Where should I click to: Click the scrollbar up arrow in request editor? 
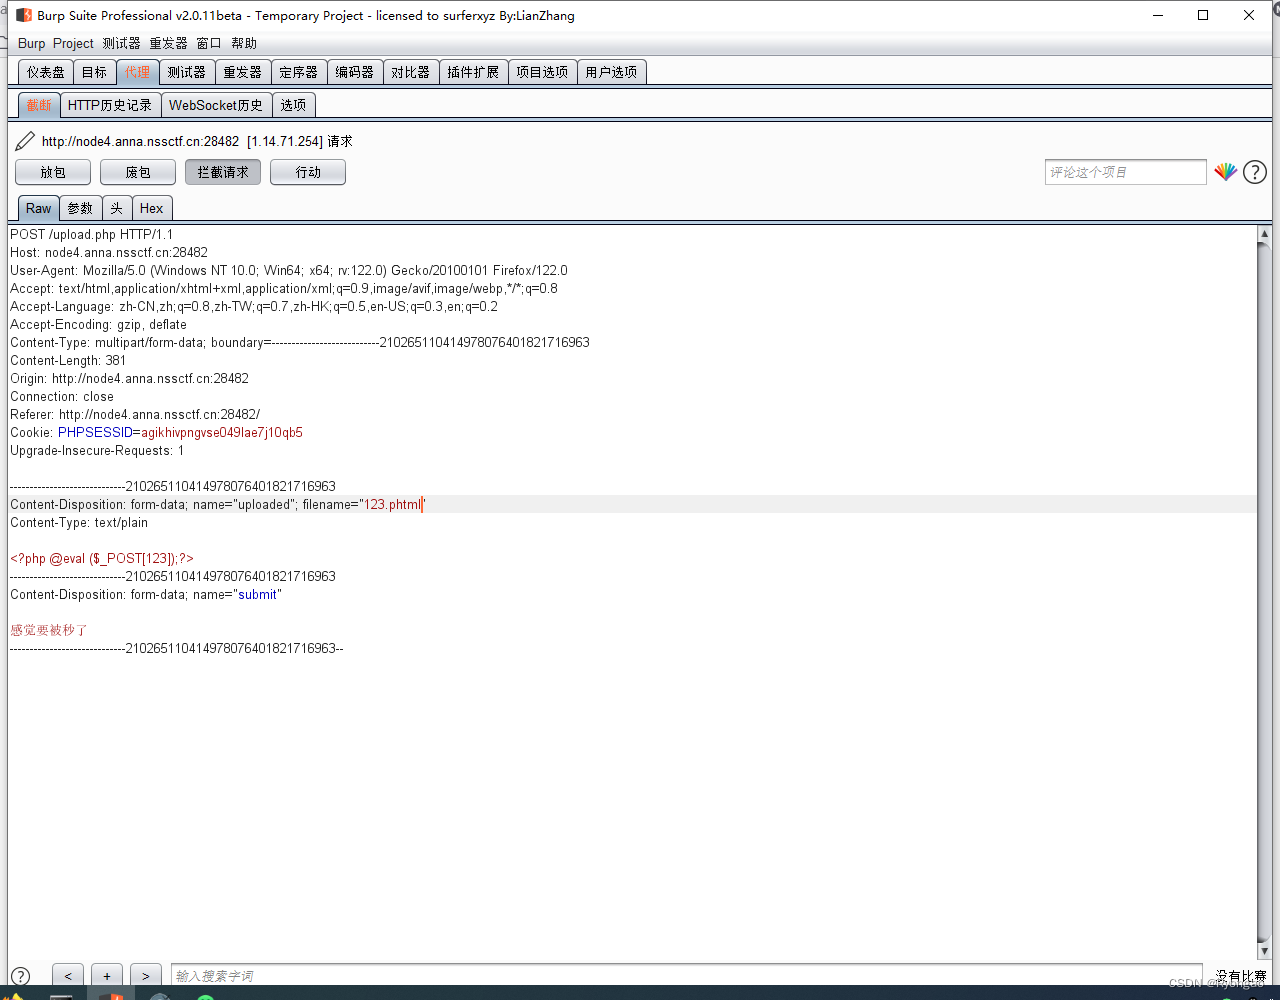1264,234
